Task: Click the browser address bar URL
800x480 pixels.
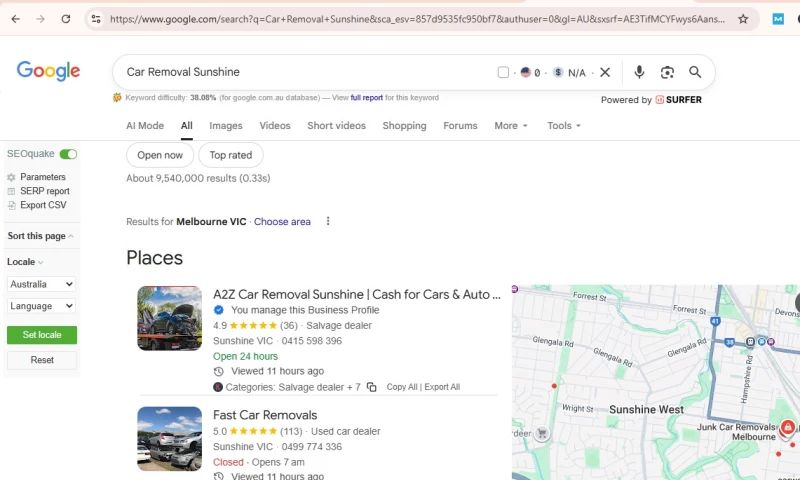Action: point(417,19)
